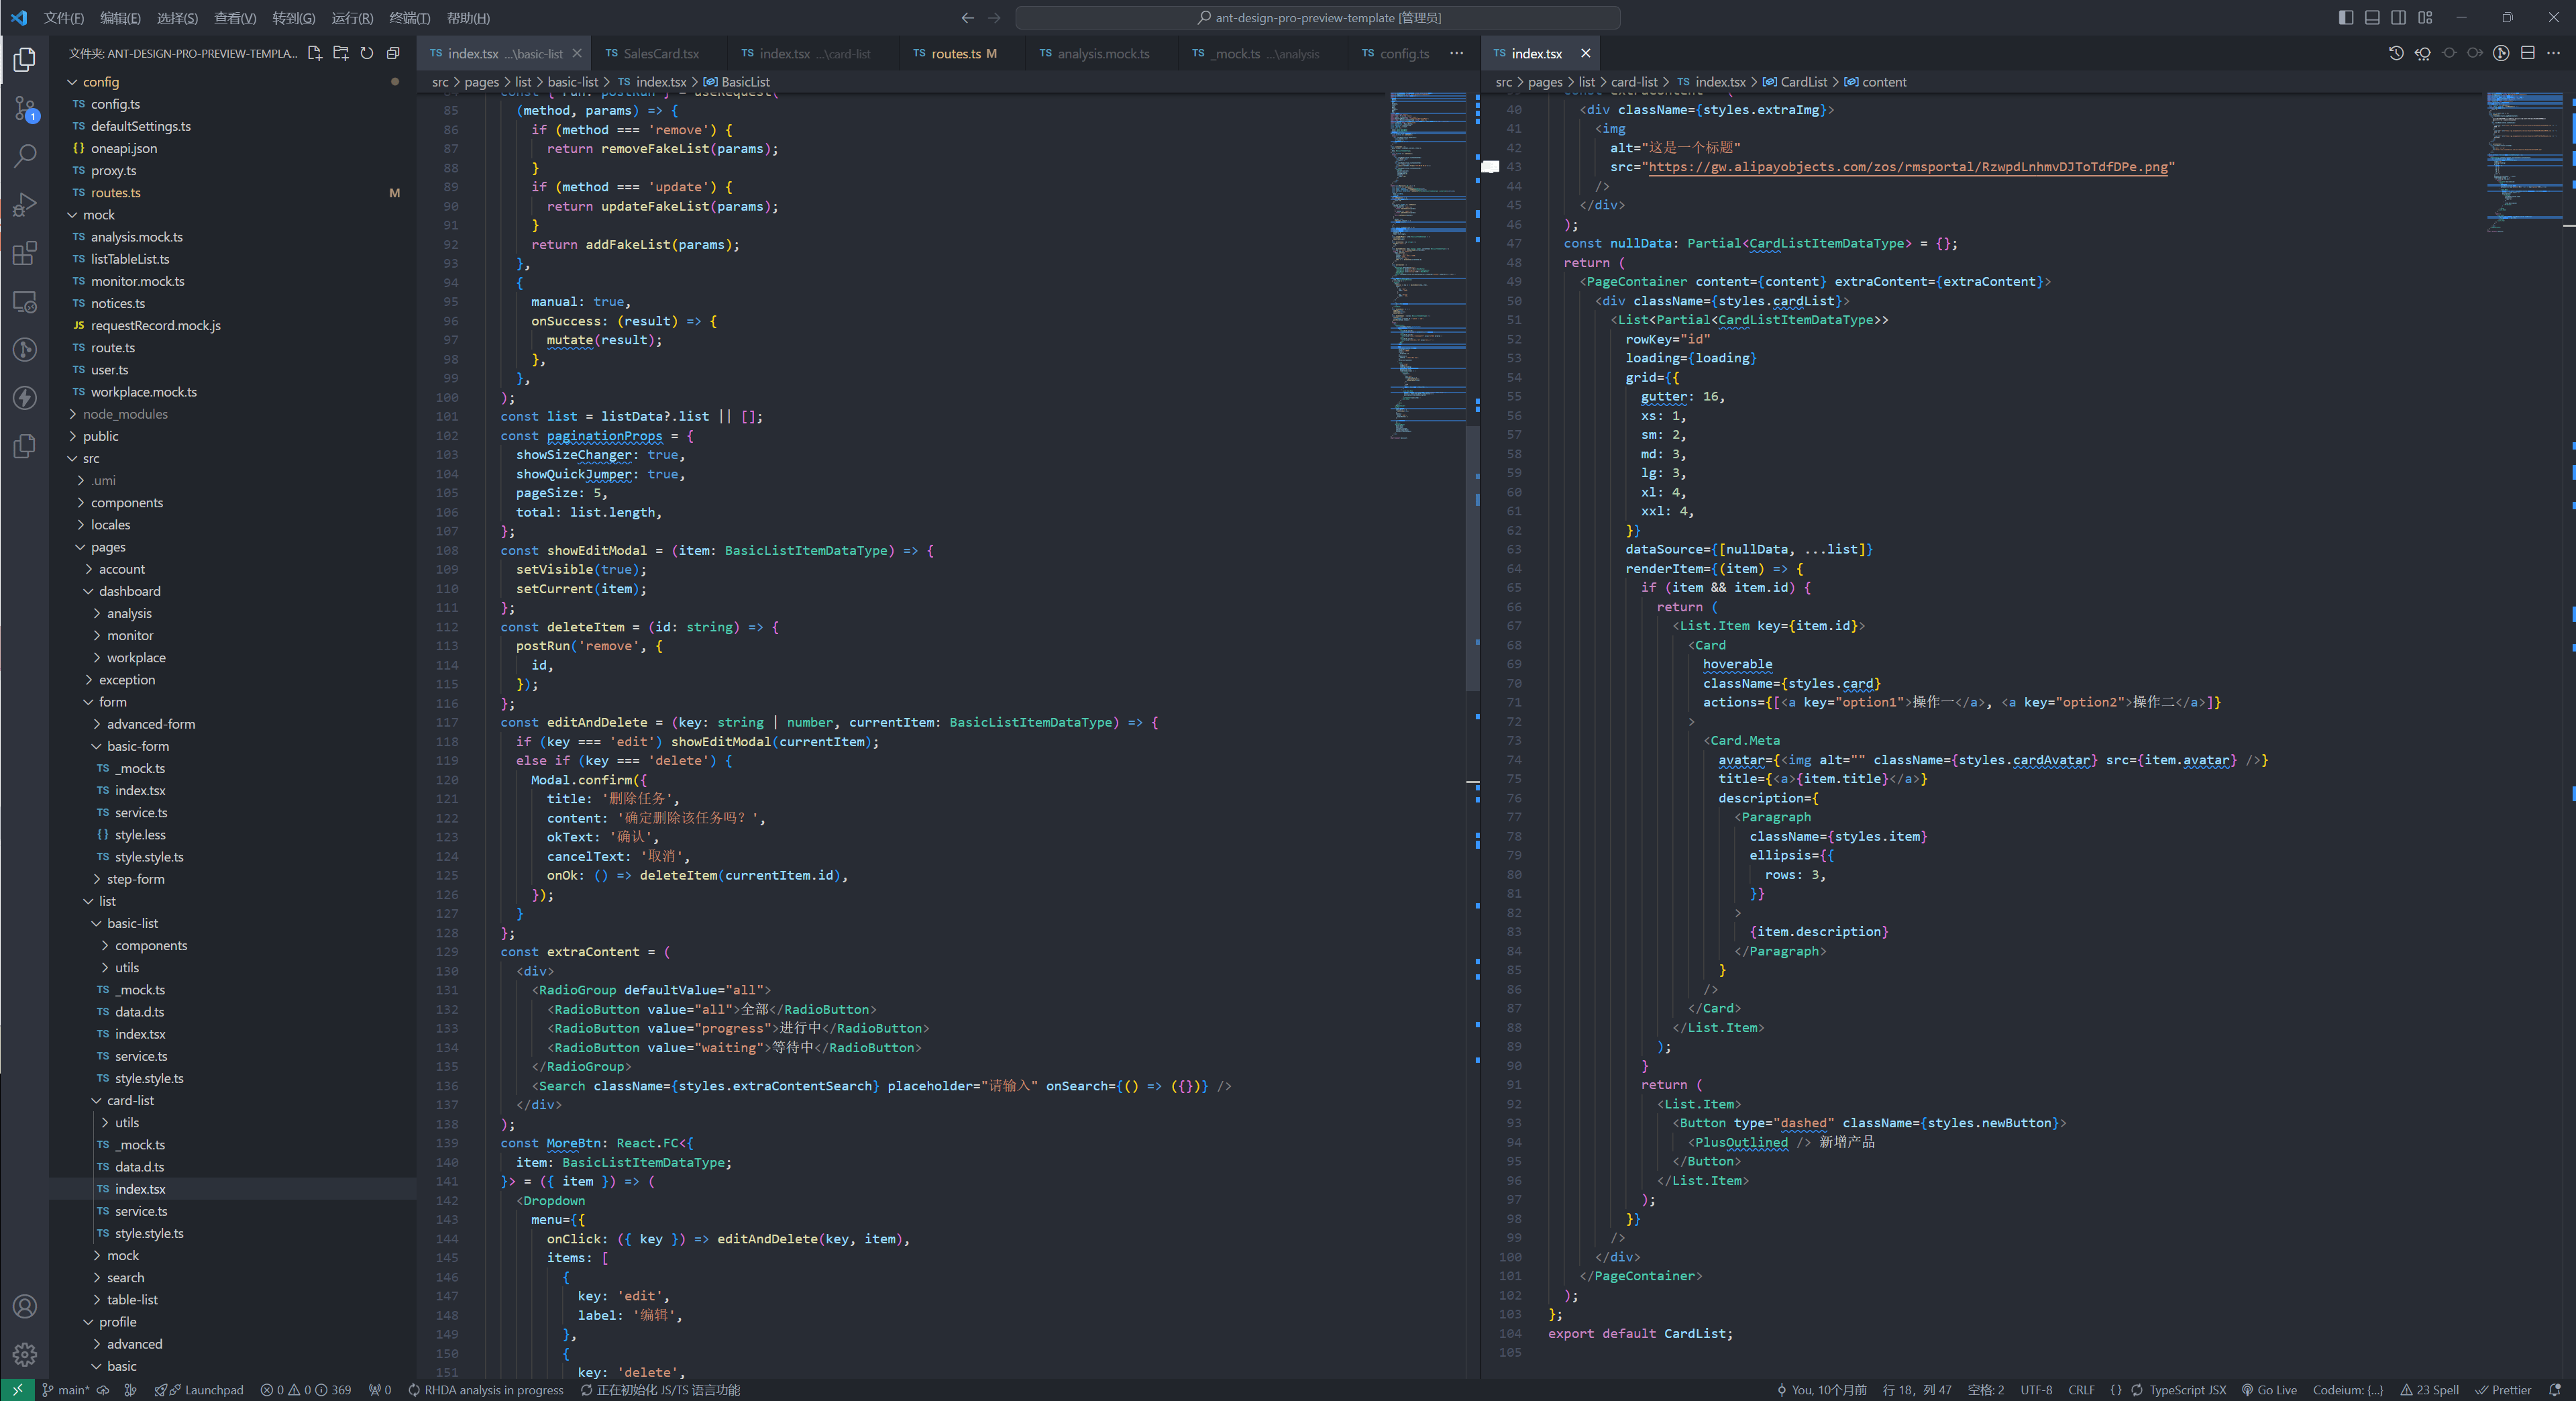Click left editor vertical scrollbar
This screenshot has width=2576, height=1401.
click(x=1472, y=558)
